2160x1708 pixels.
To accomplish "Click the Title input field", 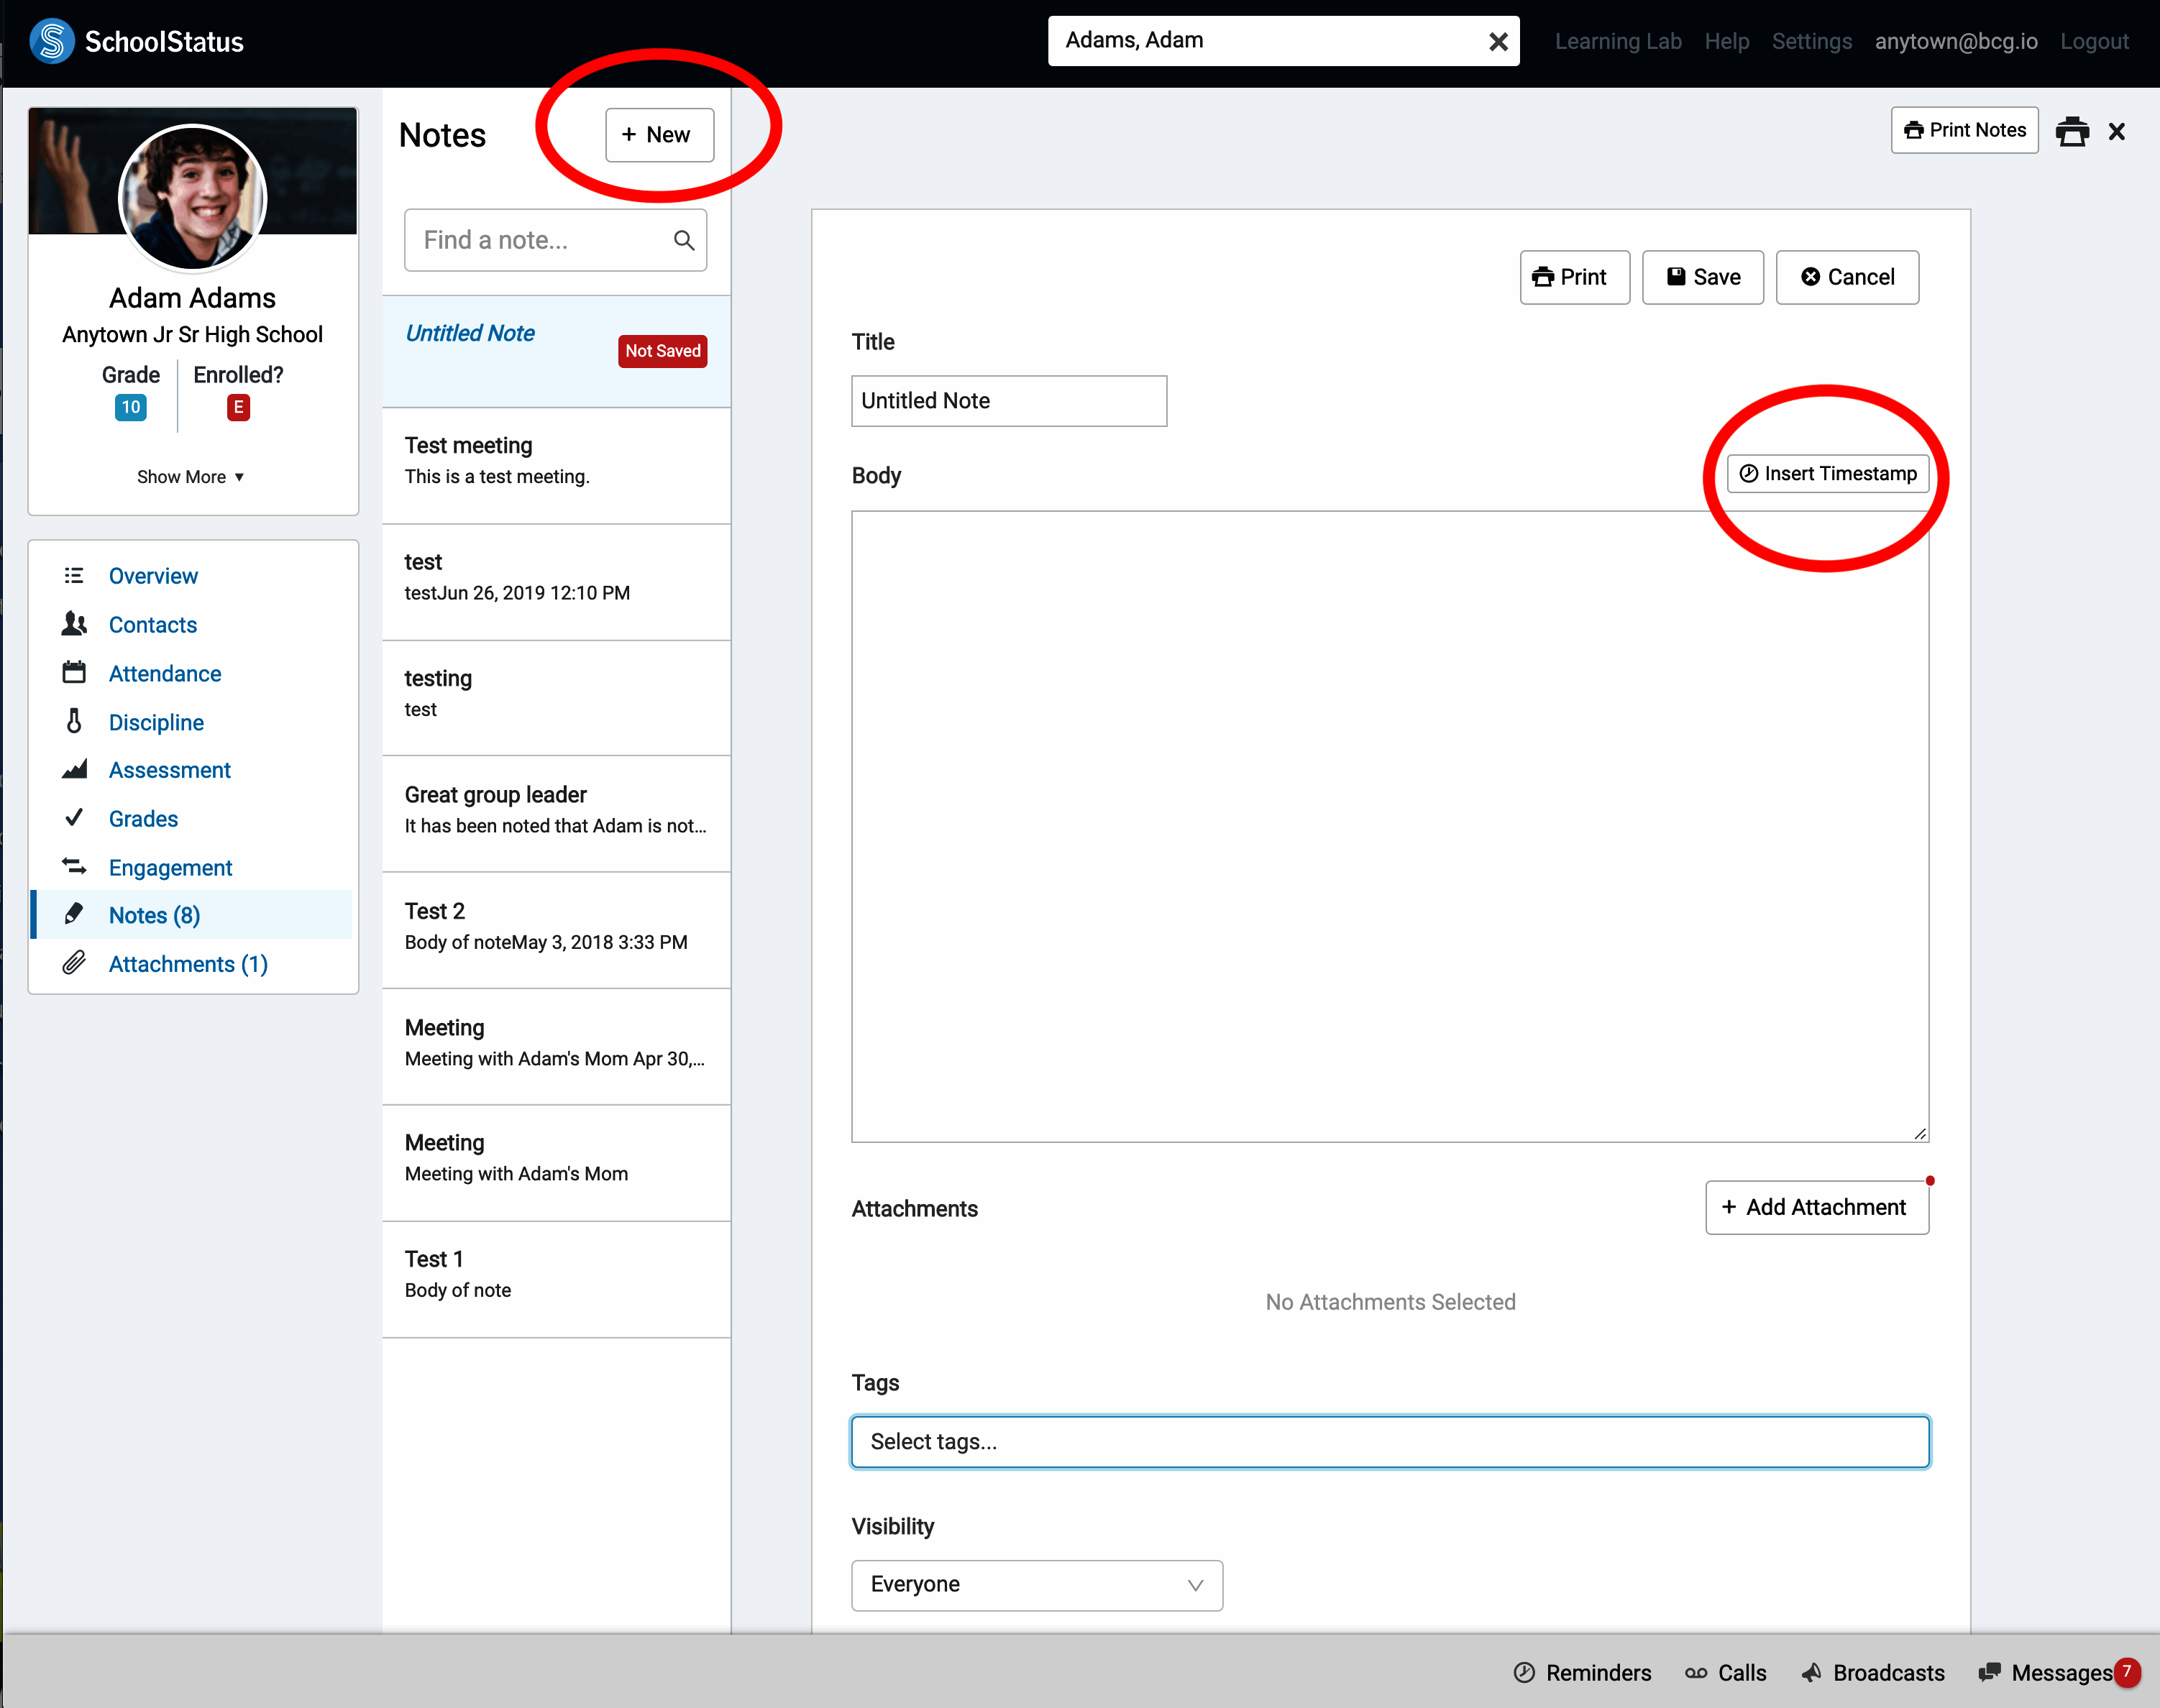I will pyautogui.click(x=1008, y=401).
